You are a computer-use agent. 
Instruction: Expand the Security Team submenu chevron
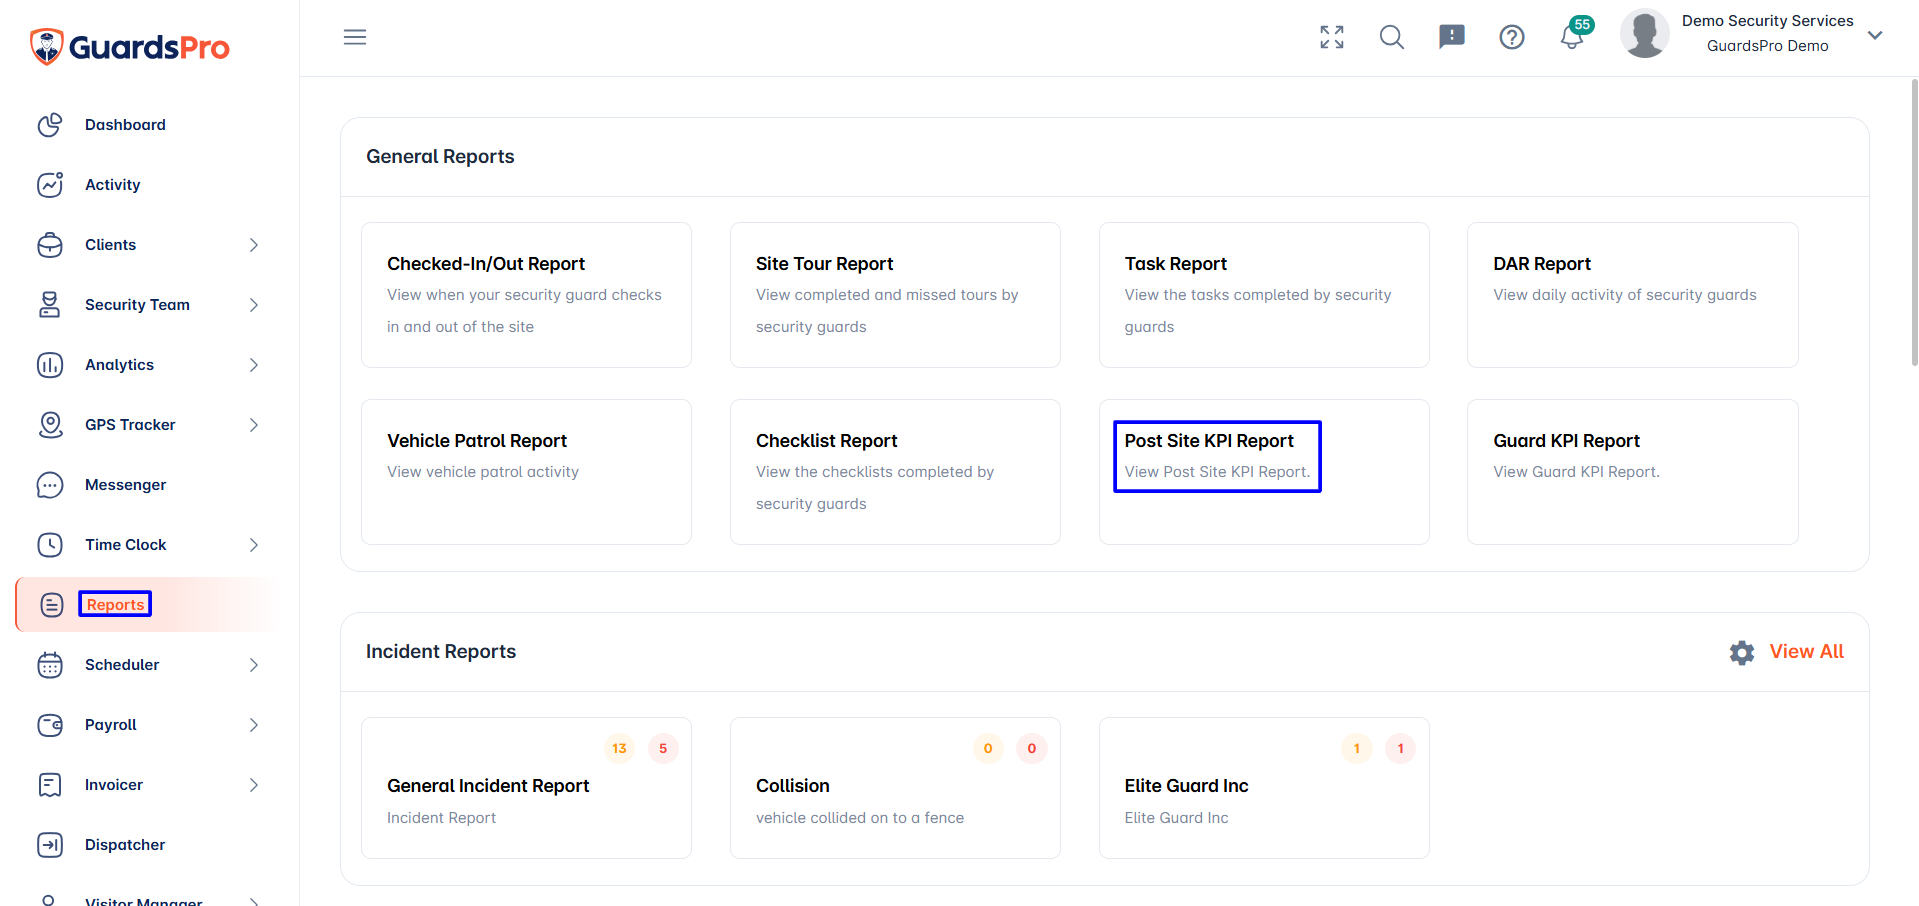pyautogui.click(x=254, y=305)
